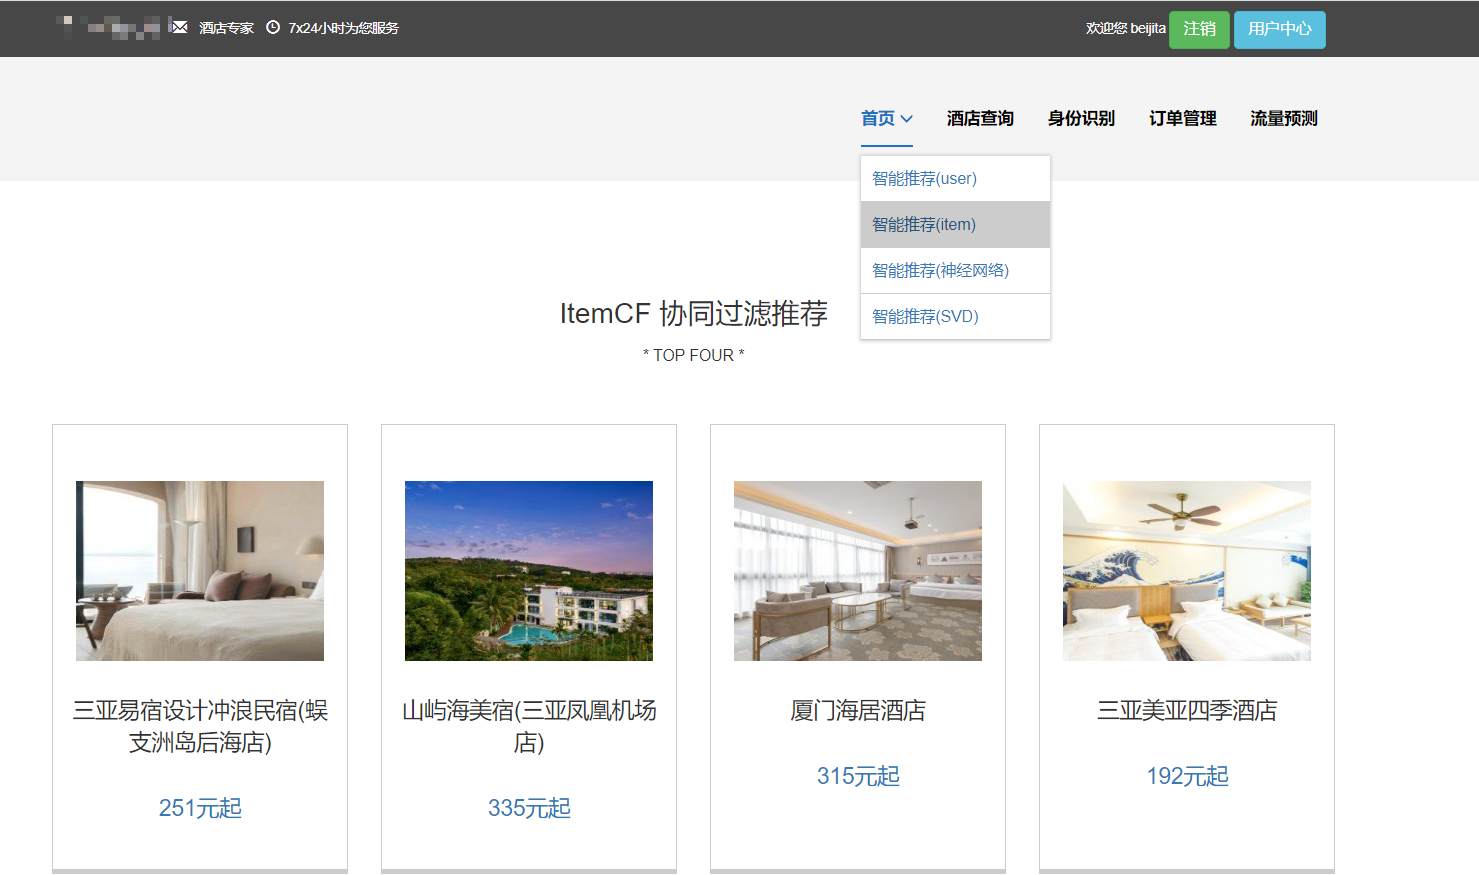
Task: Click the 7x24小时为您服务 text
Action: coord(343,28)
